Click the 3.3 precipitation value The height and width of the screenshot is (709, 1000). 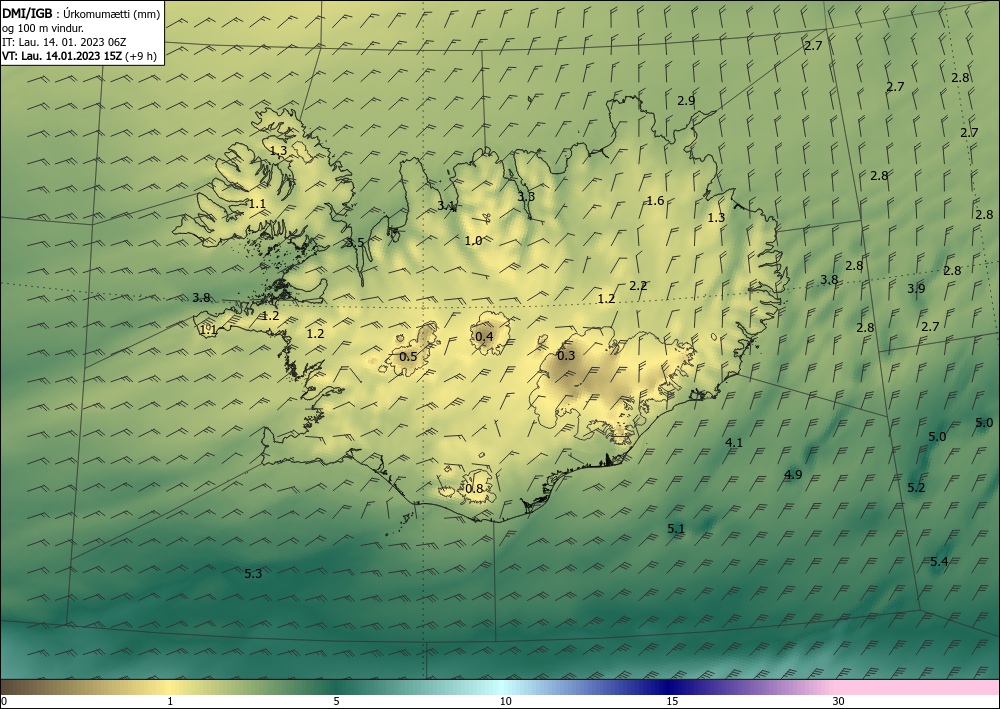pyautogui.click(x=526, y=196)
